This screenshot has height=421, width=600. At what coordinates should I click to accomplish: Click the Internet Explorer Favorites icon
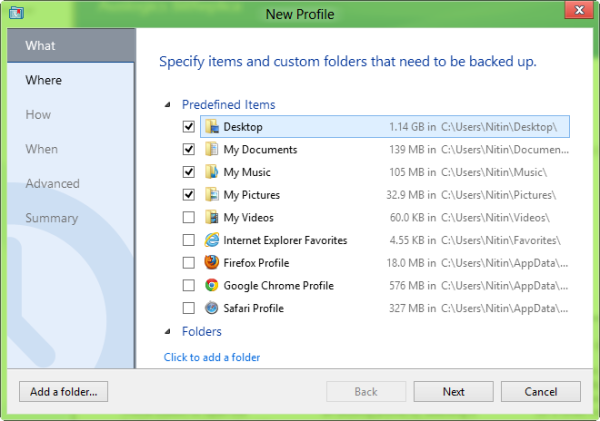[x=212, y=240]
